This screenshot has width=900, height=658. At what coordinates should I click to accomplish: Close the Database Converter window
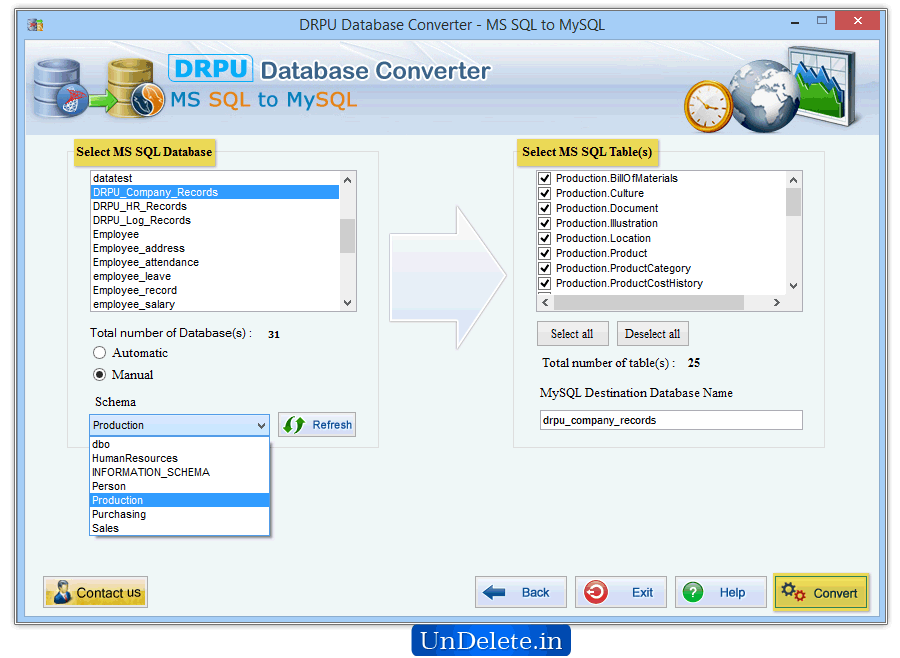[x=858, y=21]
